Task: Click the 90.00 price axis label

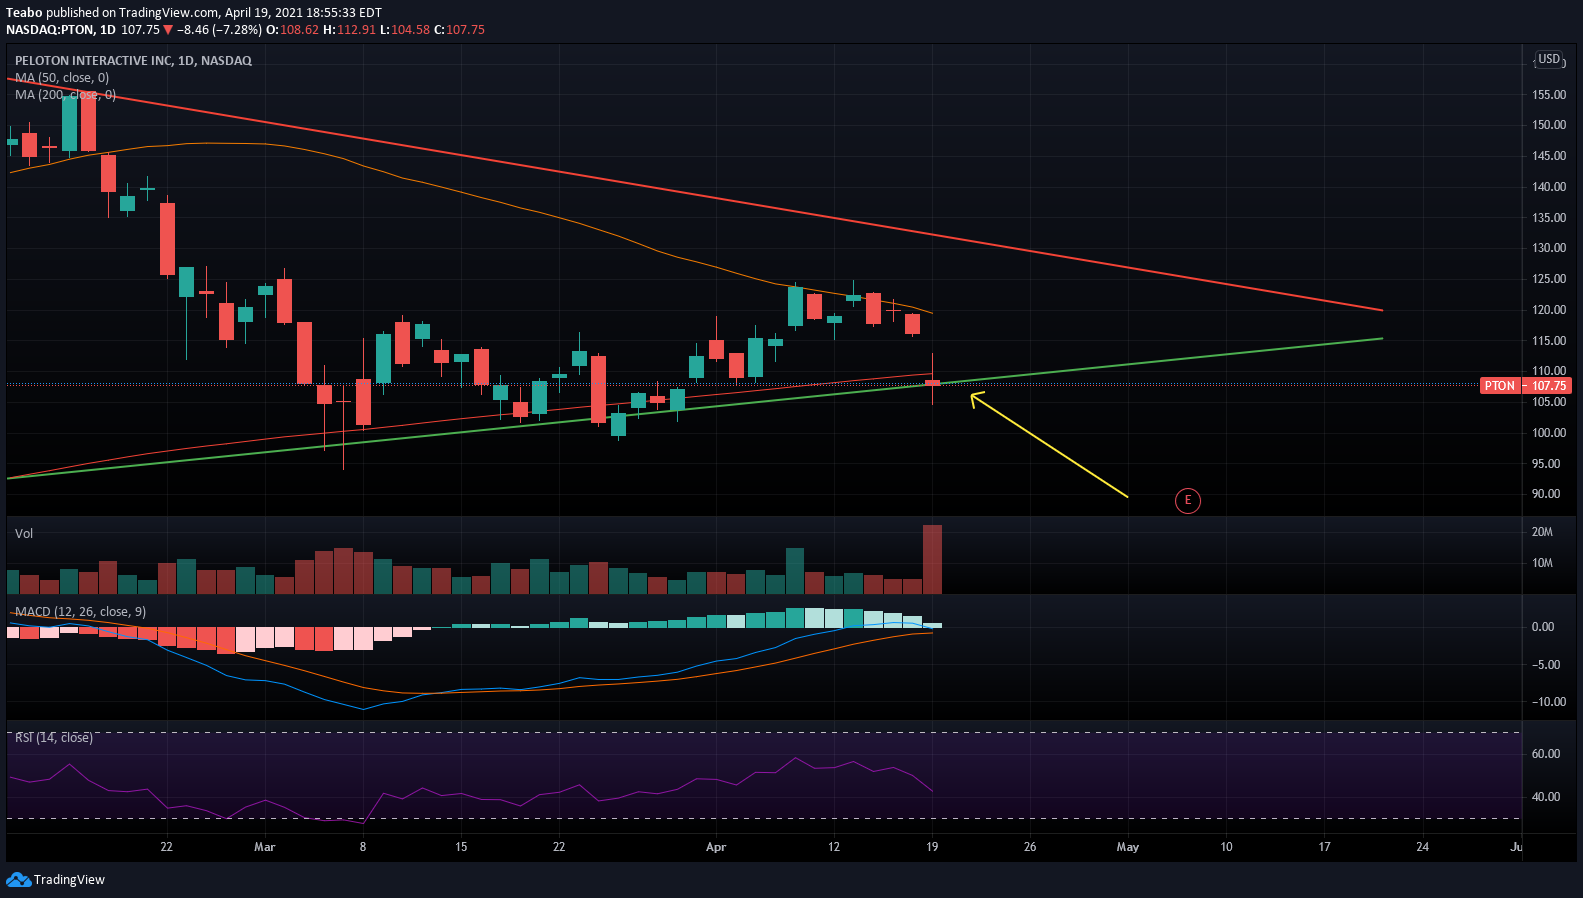Action: (1546, 494)
